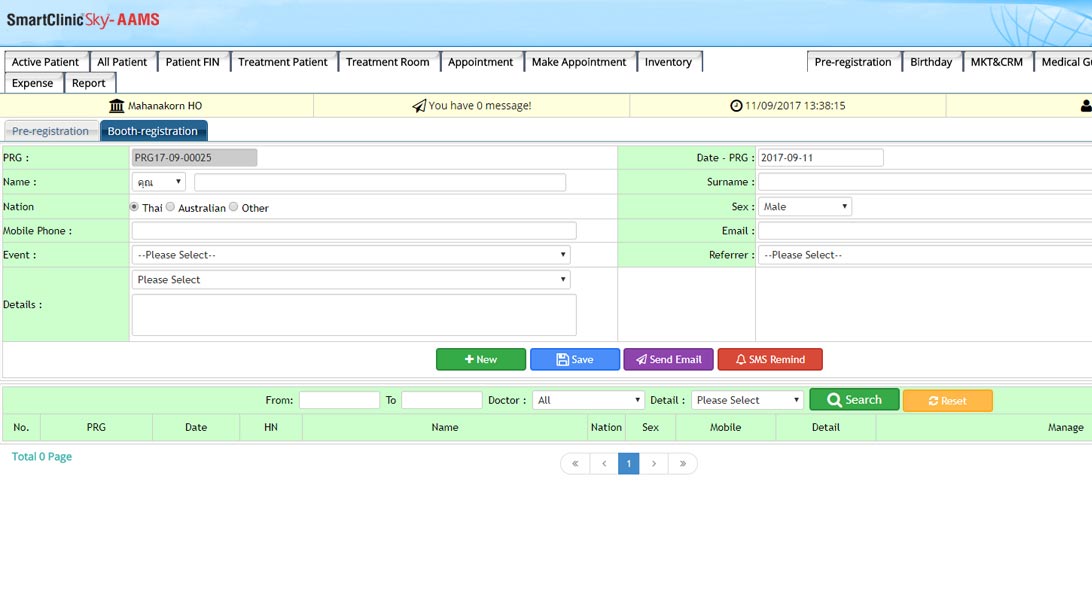1092x597 pixels.
Task: Go to the first results page
Action: coord(575,464)
